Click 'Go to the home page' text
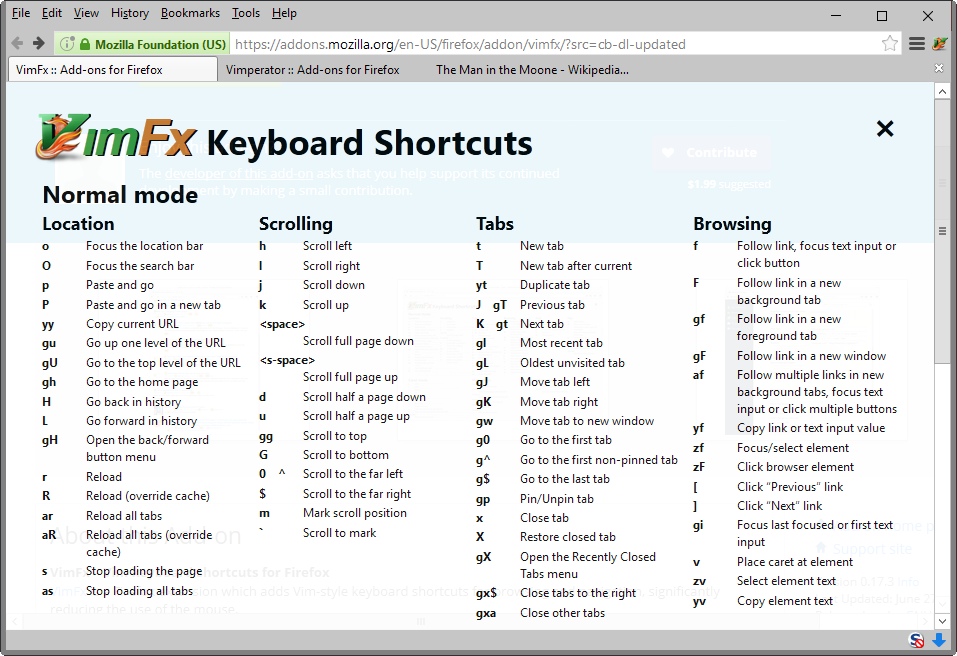The height and width of the screenshot is (656, 957). [x=142, y=382]
